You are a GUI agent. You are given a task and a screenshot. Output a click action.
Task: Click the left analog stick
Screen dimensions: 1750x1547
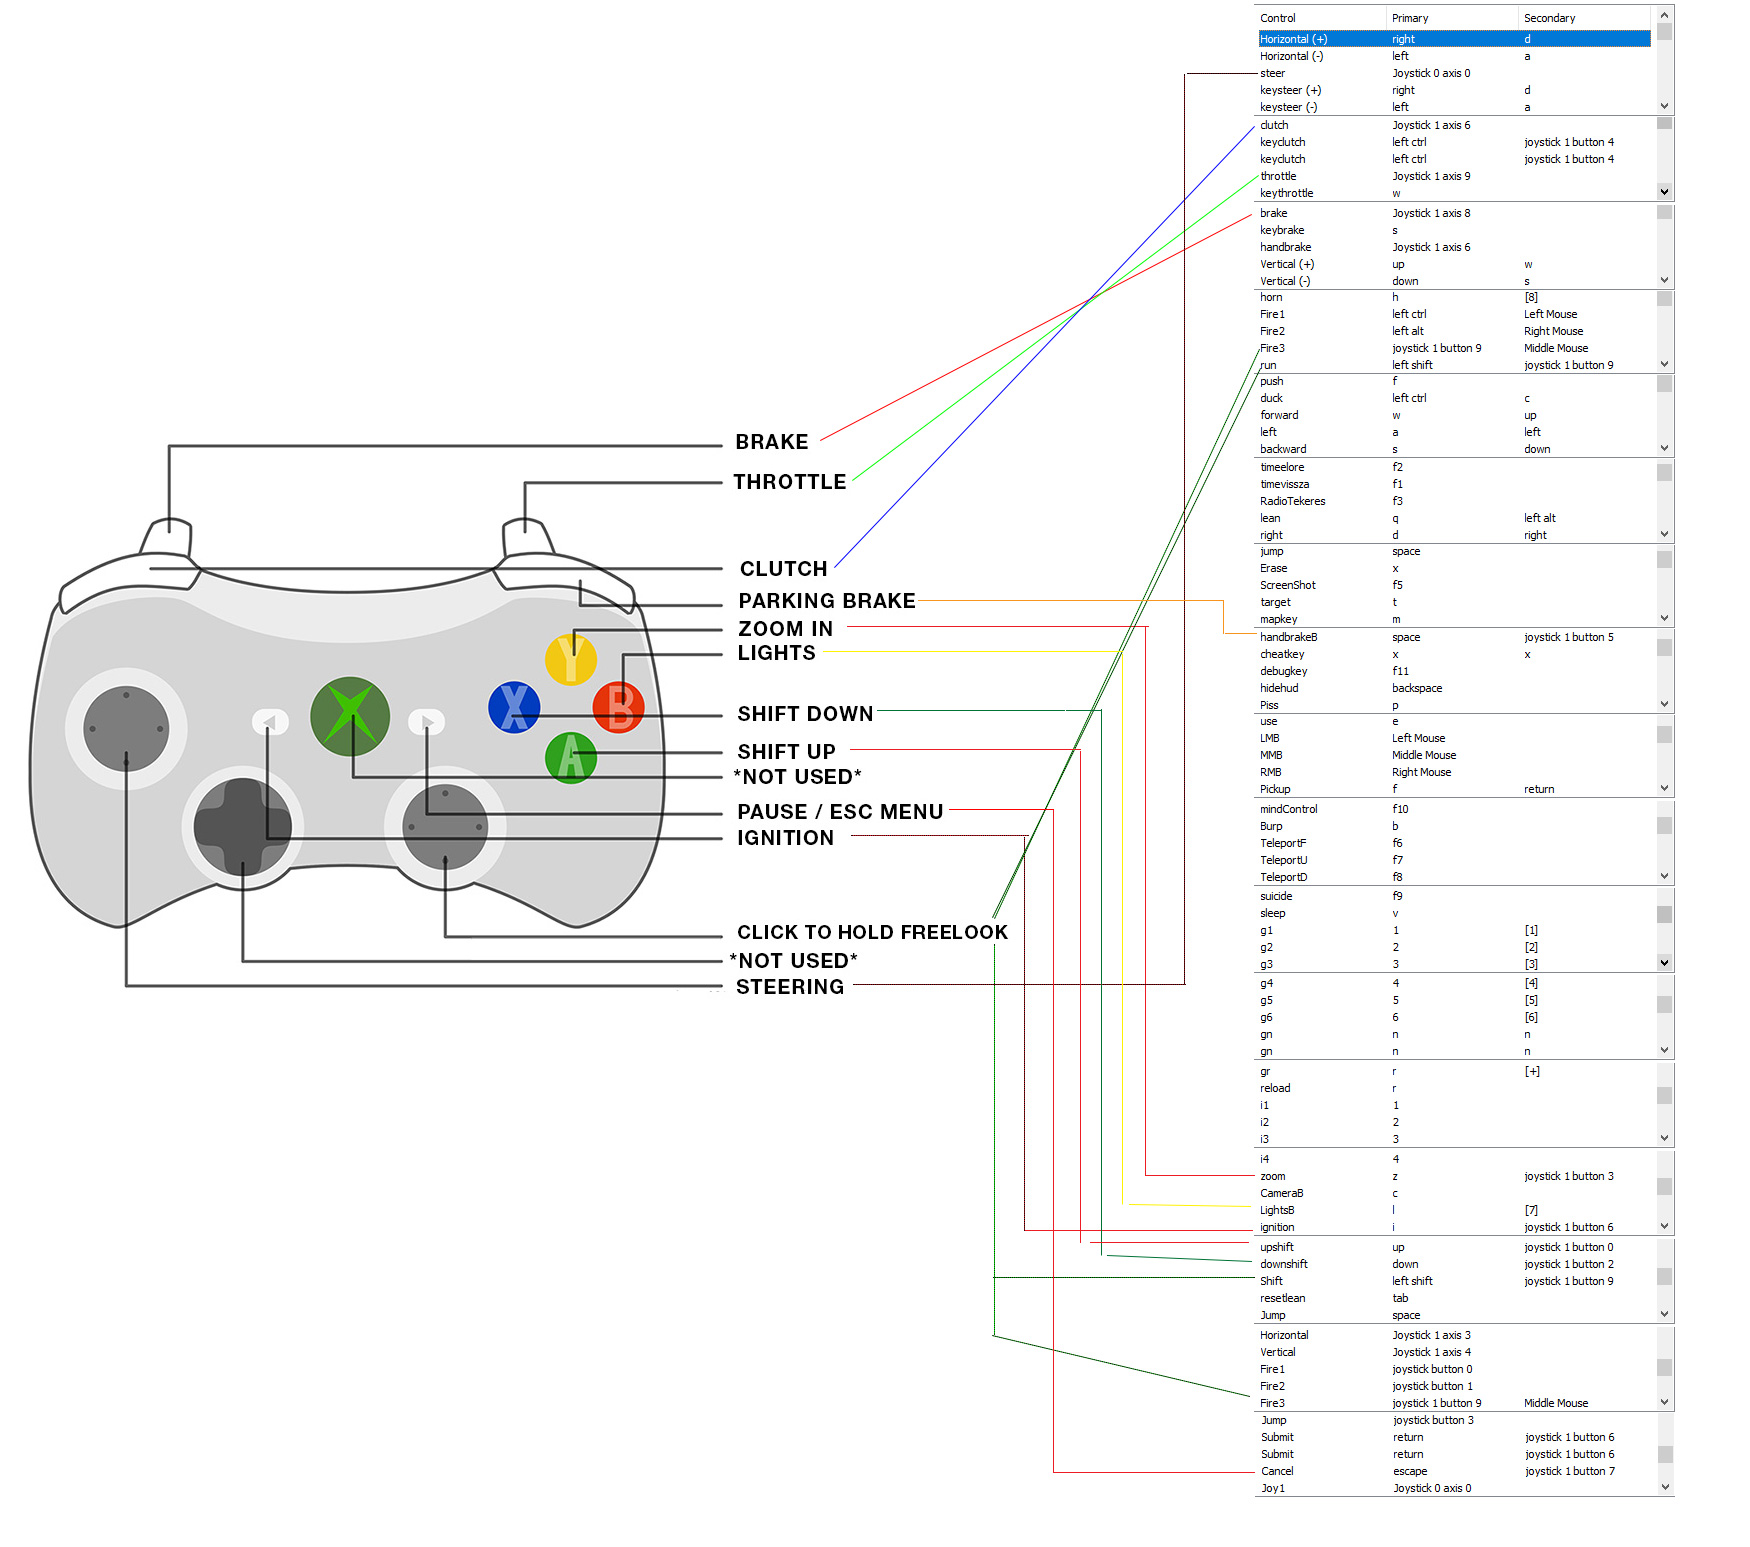126,728
